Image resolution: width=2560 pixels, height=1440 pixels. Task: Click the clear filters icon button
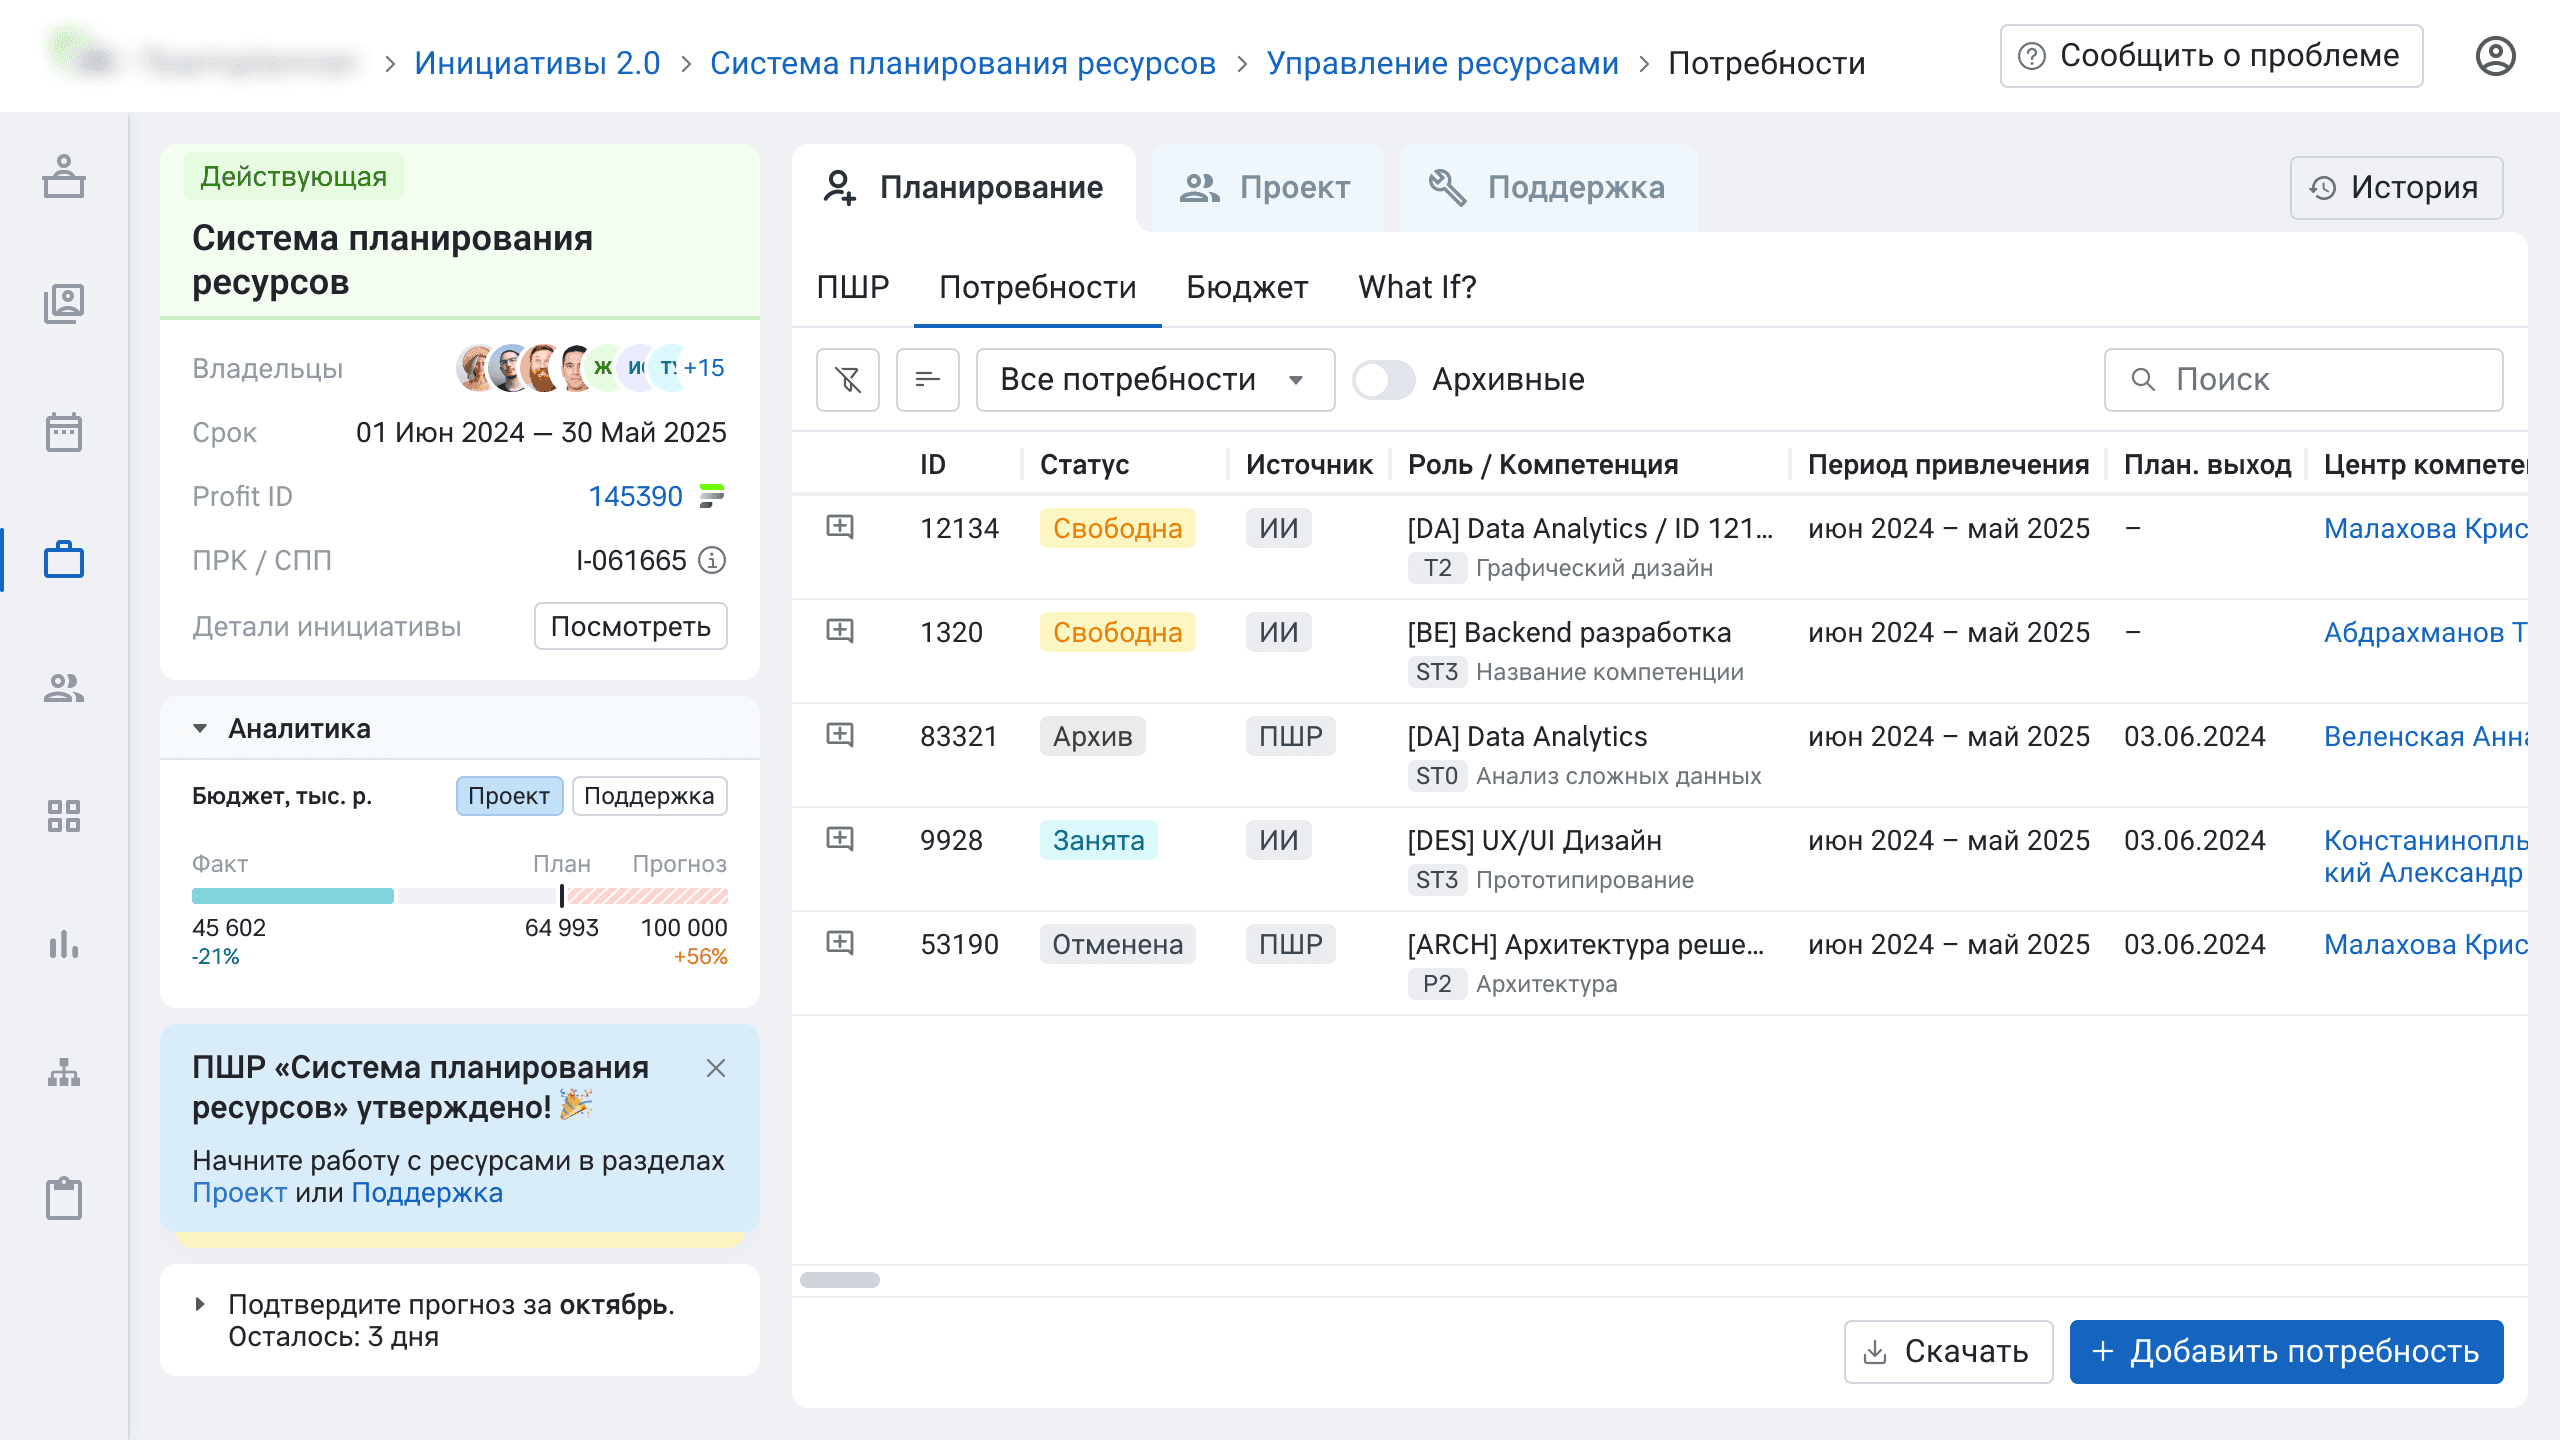click(x=847, y=380)
